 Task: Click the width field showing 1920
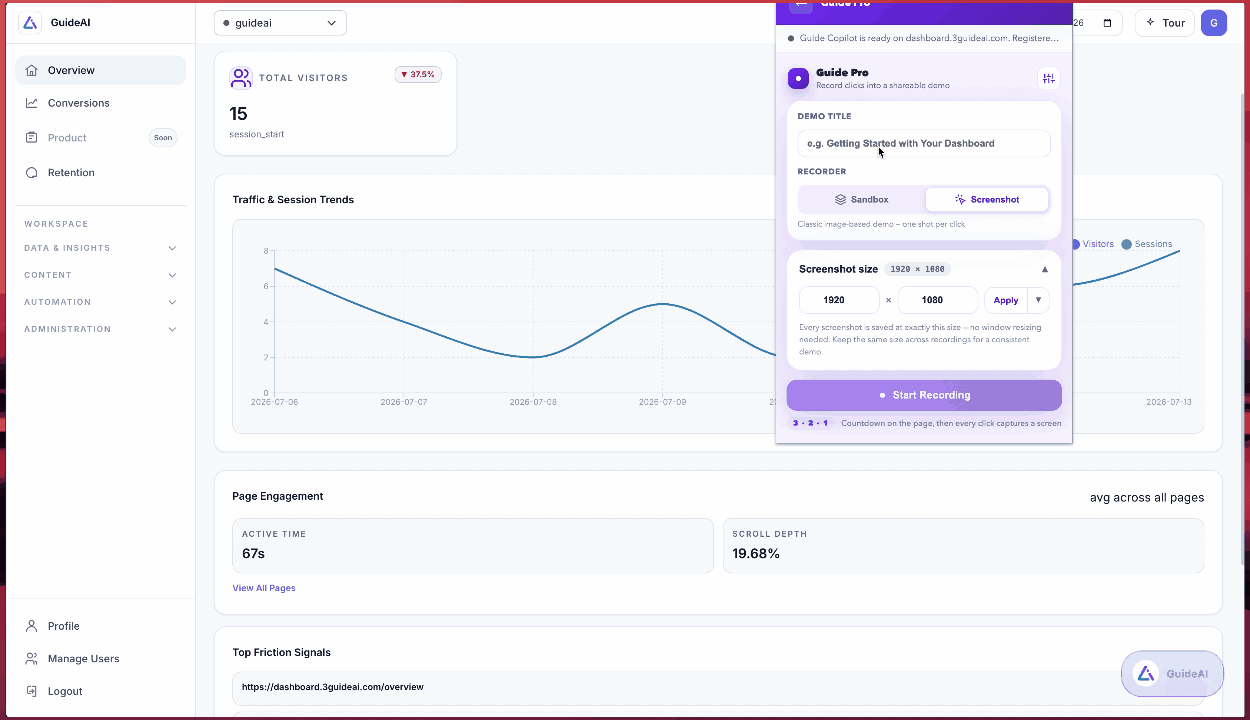[x=839, y=300]
